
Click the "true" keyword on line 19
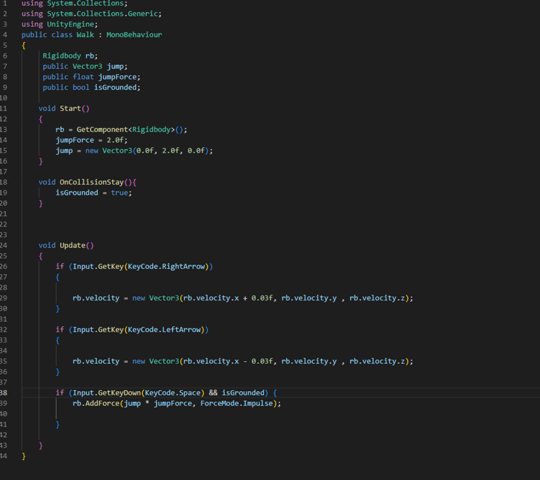click(119, 193)
